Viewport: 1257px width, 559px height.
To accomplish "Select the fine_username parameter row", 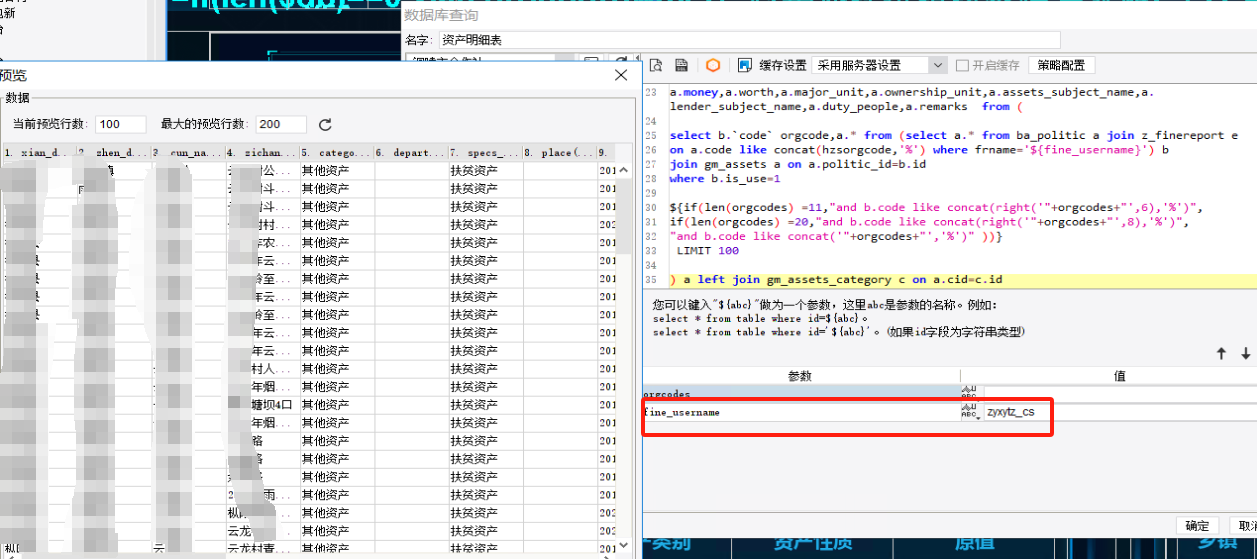I will click(801, 412).
